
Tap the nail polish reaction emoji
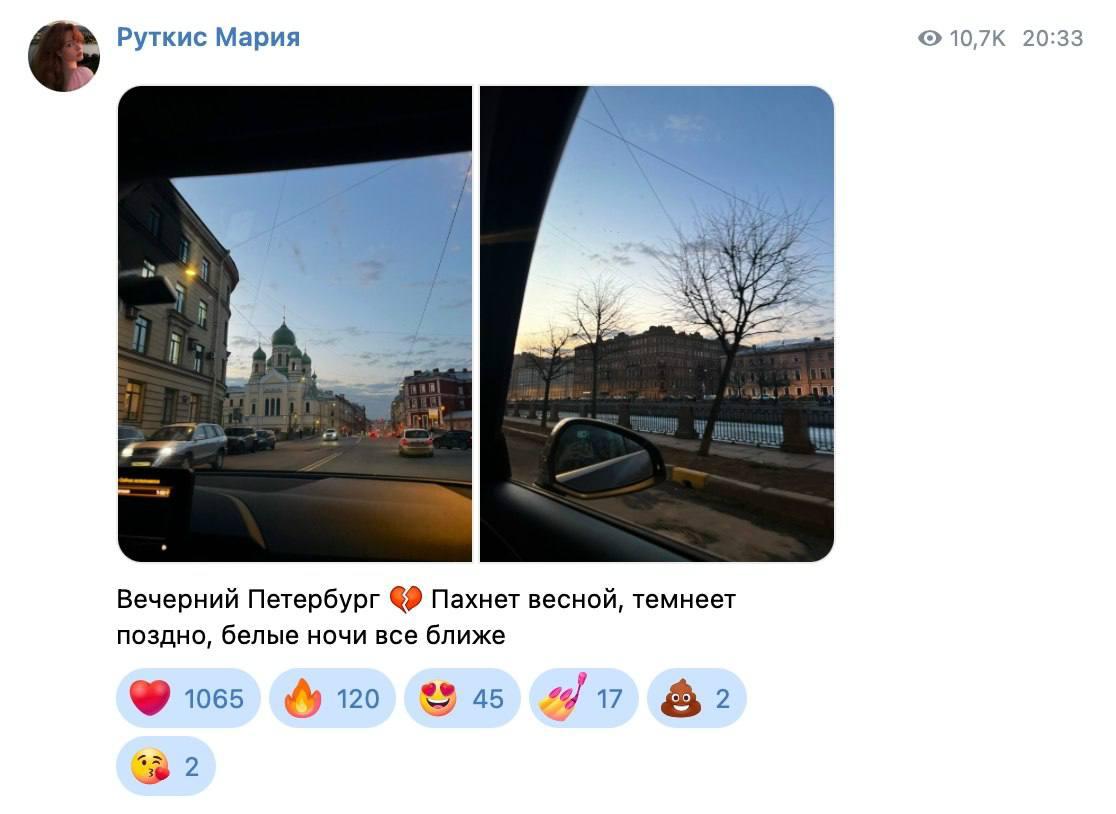(563, 698)
